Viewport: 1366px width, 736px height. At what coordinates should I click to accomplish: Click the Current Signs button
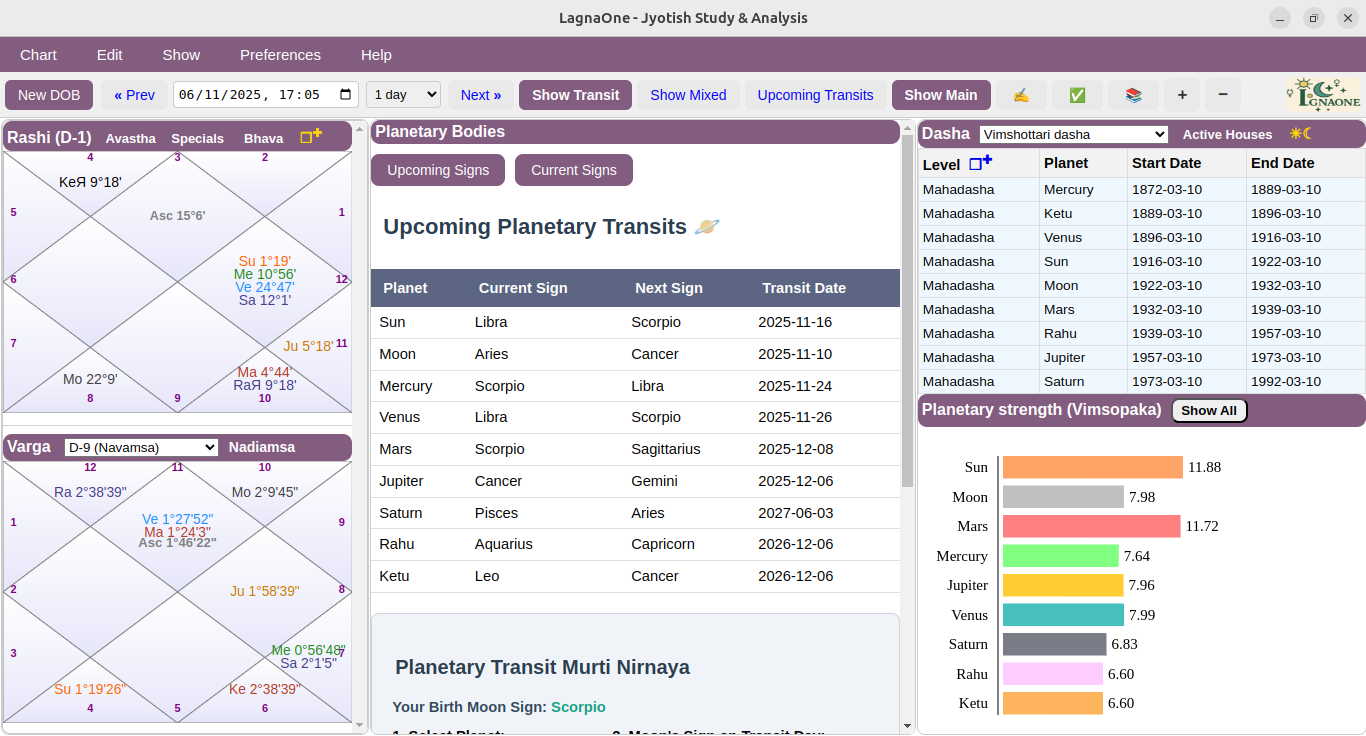pos(574,170)
